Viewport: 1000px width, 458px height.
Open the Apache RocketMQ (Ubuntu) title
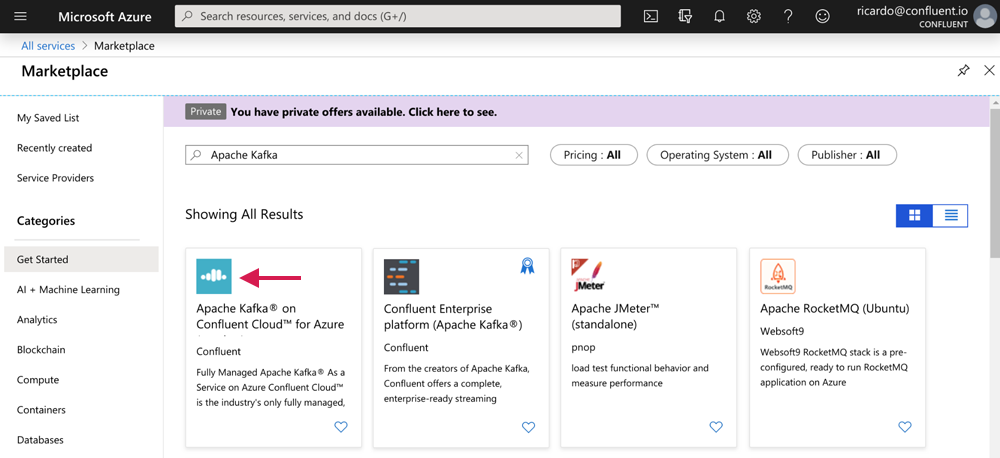835,309
